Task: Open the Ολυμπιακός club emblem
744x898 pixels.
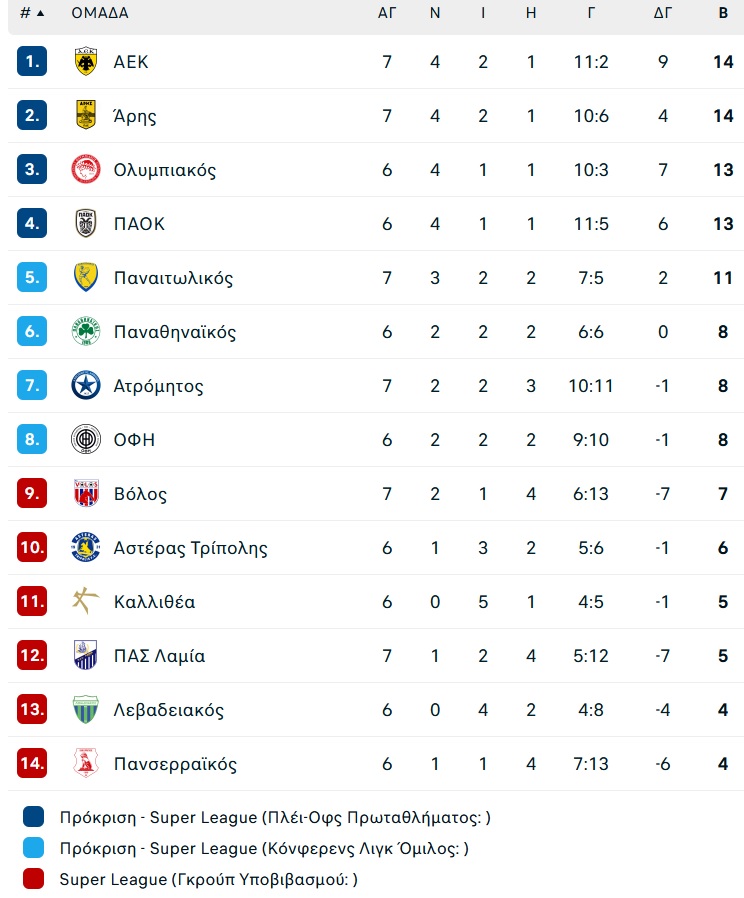Action: tap(86, 170)
